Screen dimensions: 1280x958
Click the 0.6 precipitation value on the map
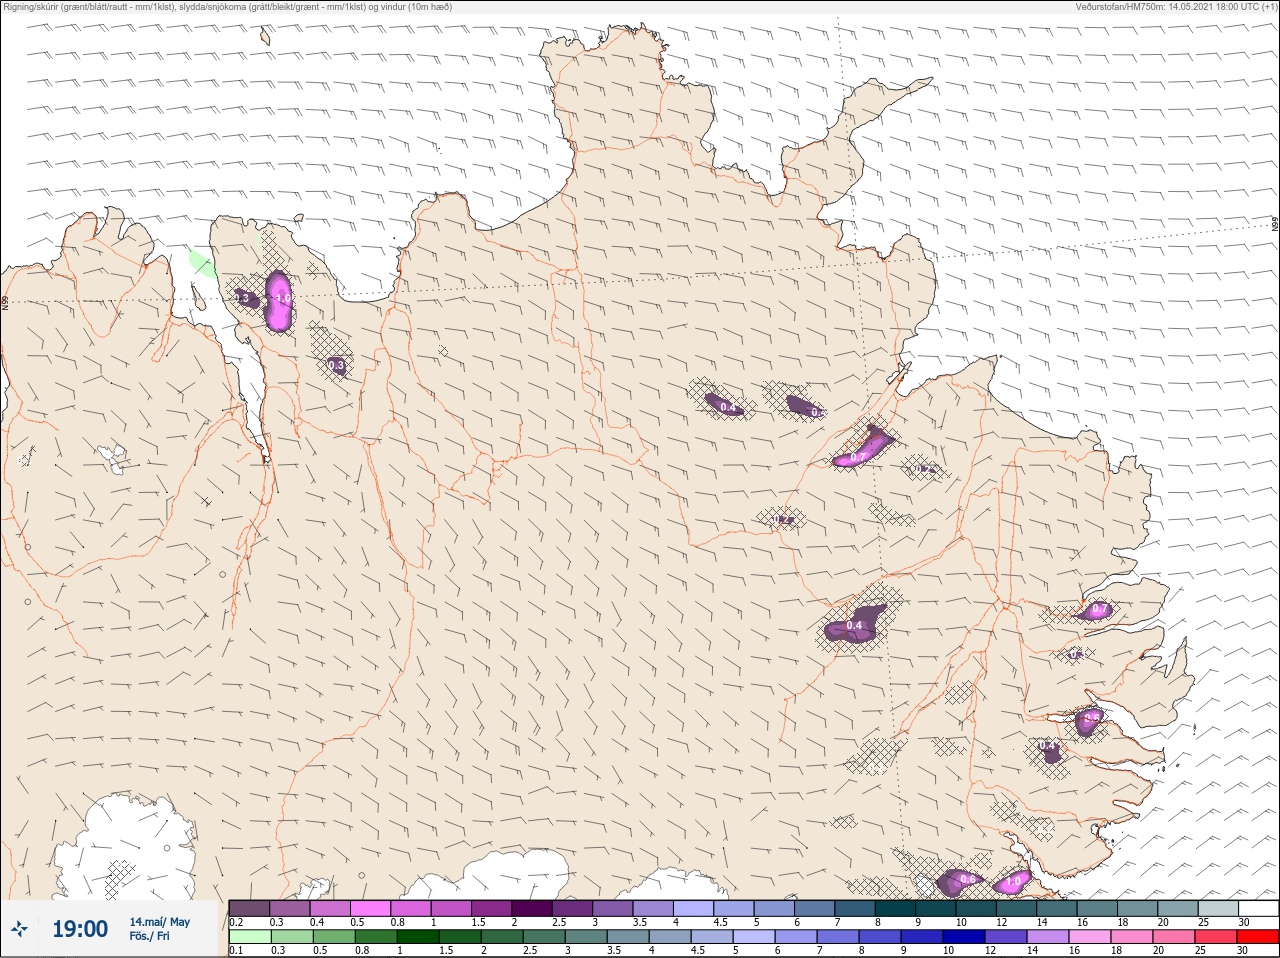(x=967, y=879)
